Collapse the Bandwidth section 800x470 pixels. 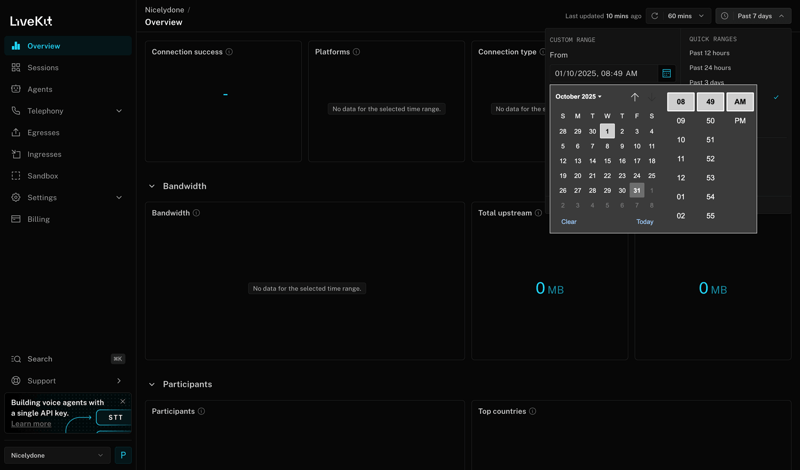pos(152,186)
